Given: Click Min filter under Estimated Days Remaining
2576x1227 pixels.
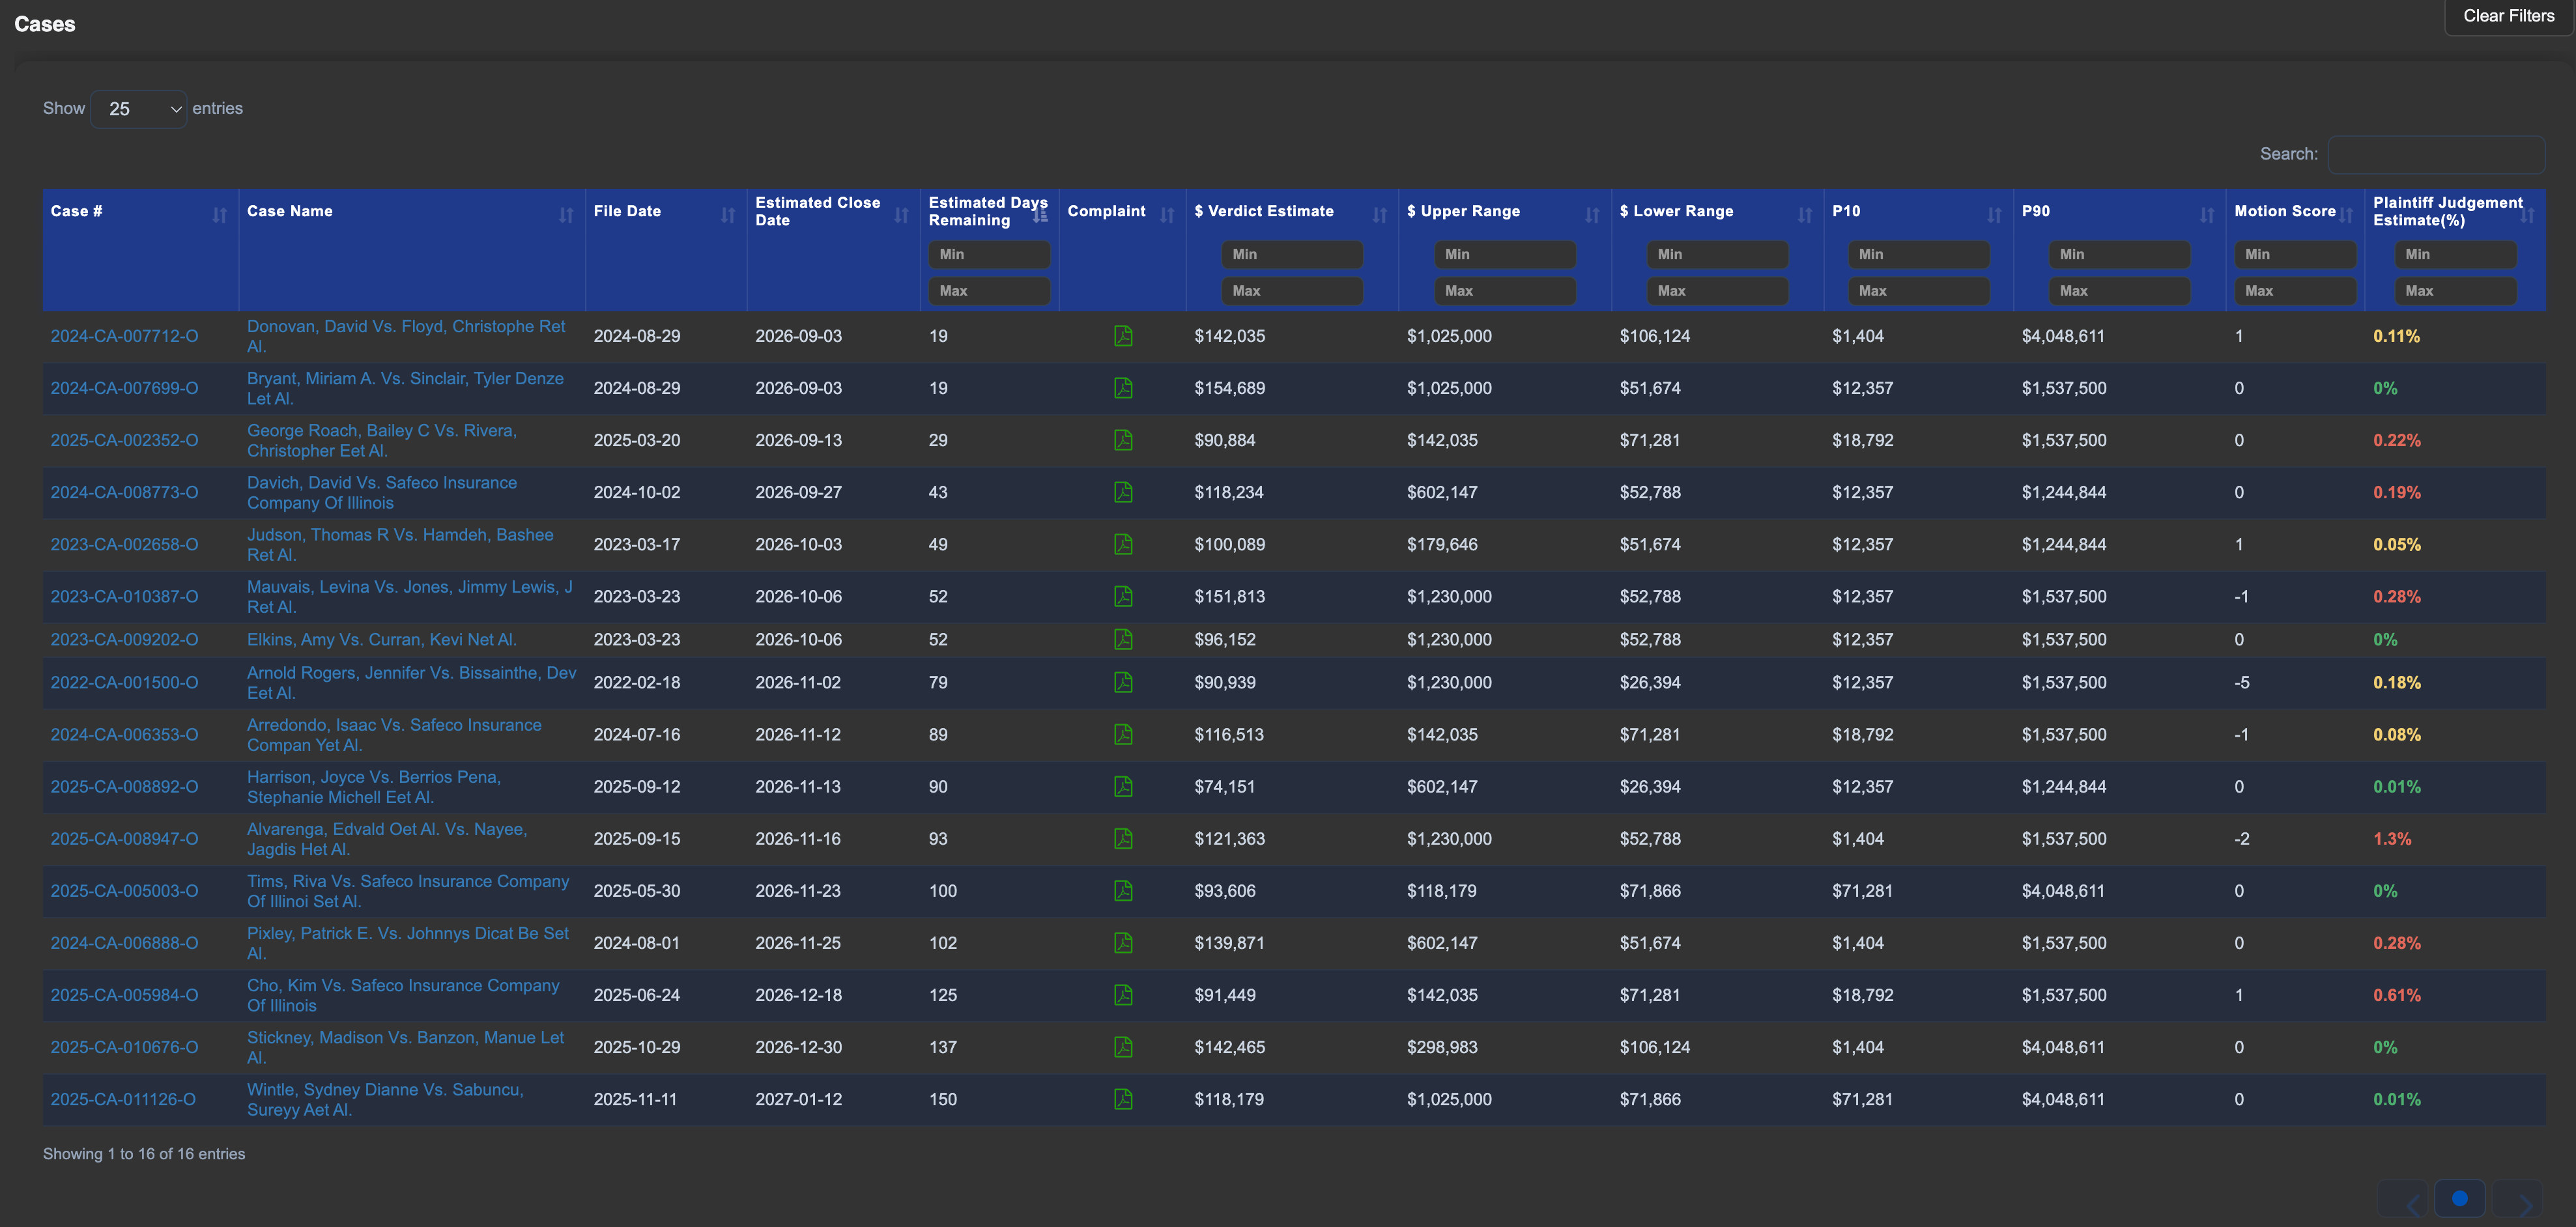Looking at the screenshot, I should click(990, 254).
